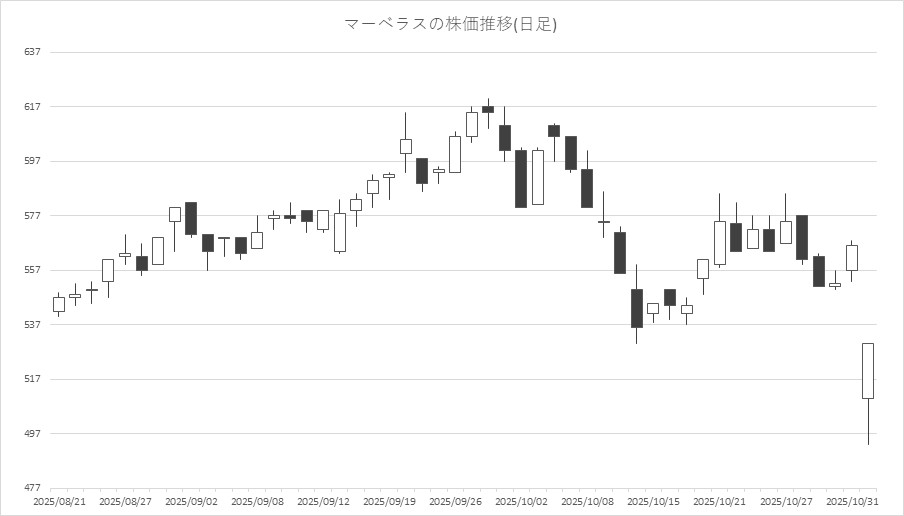Screen dimensions: 904x516
Task: Select the last white candlestick at far right
Action: point(868,371)
